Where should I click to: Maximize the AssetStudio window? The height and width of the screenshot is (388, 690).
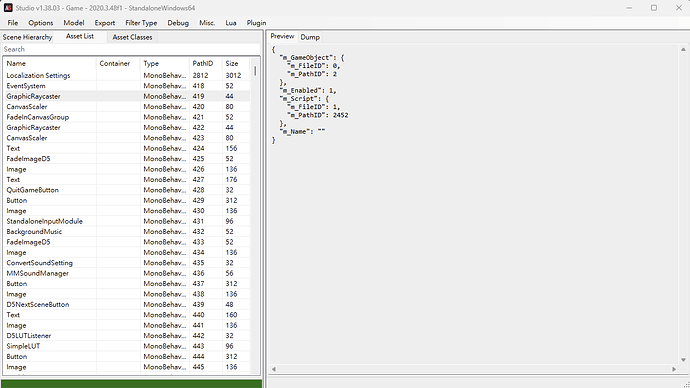click(x=654, y=8)
